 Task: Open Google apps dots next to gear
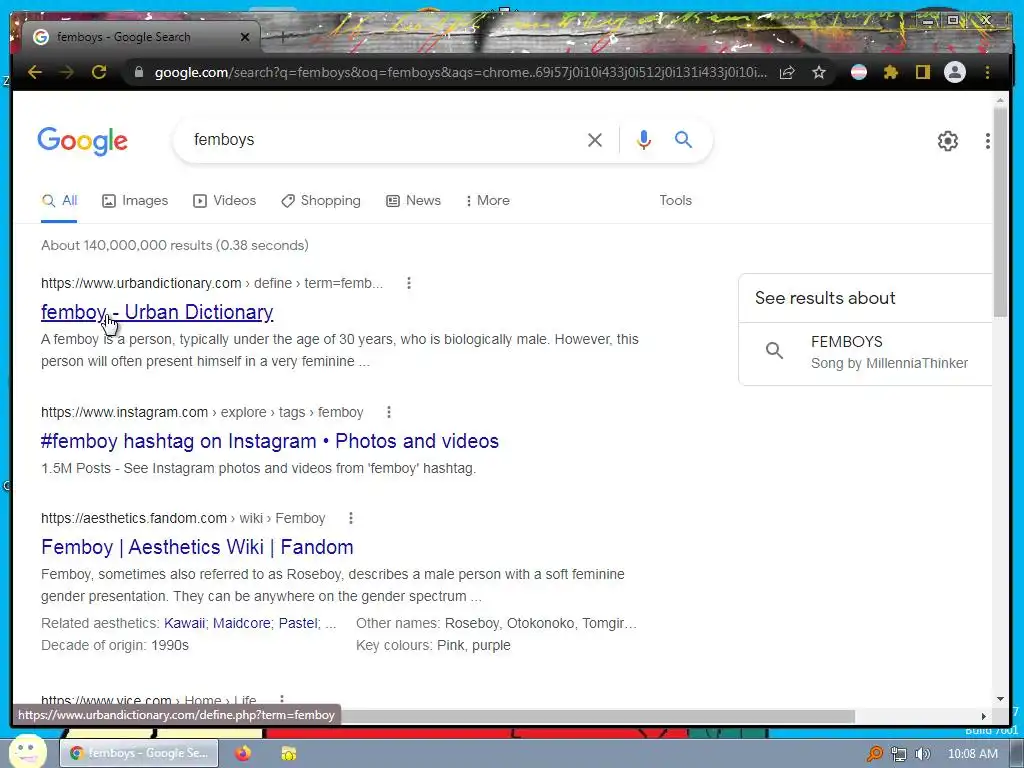(x=987, y=140)
